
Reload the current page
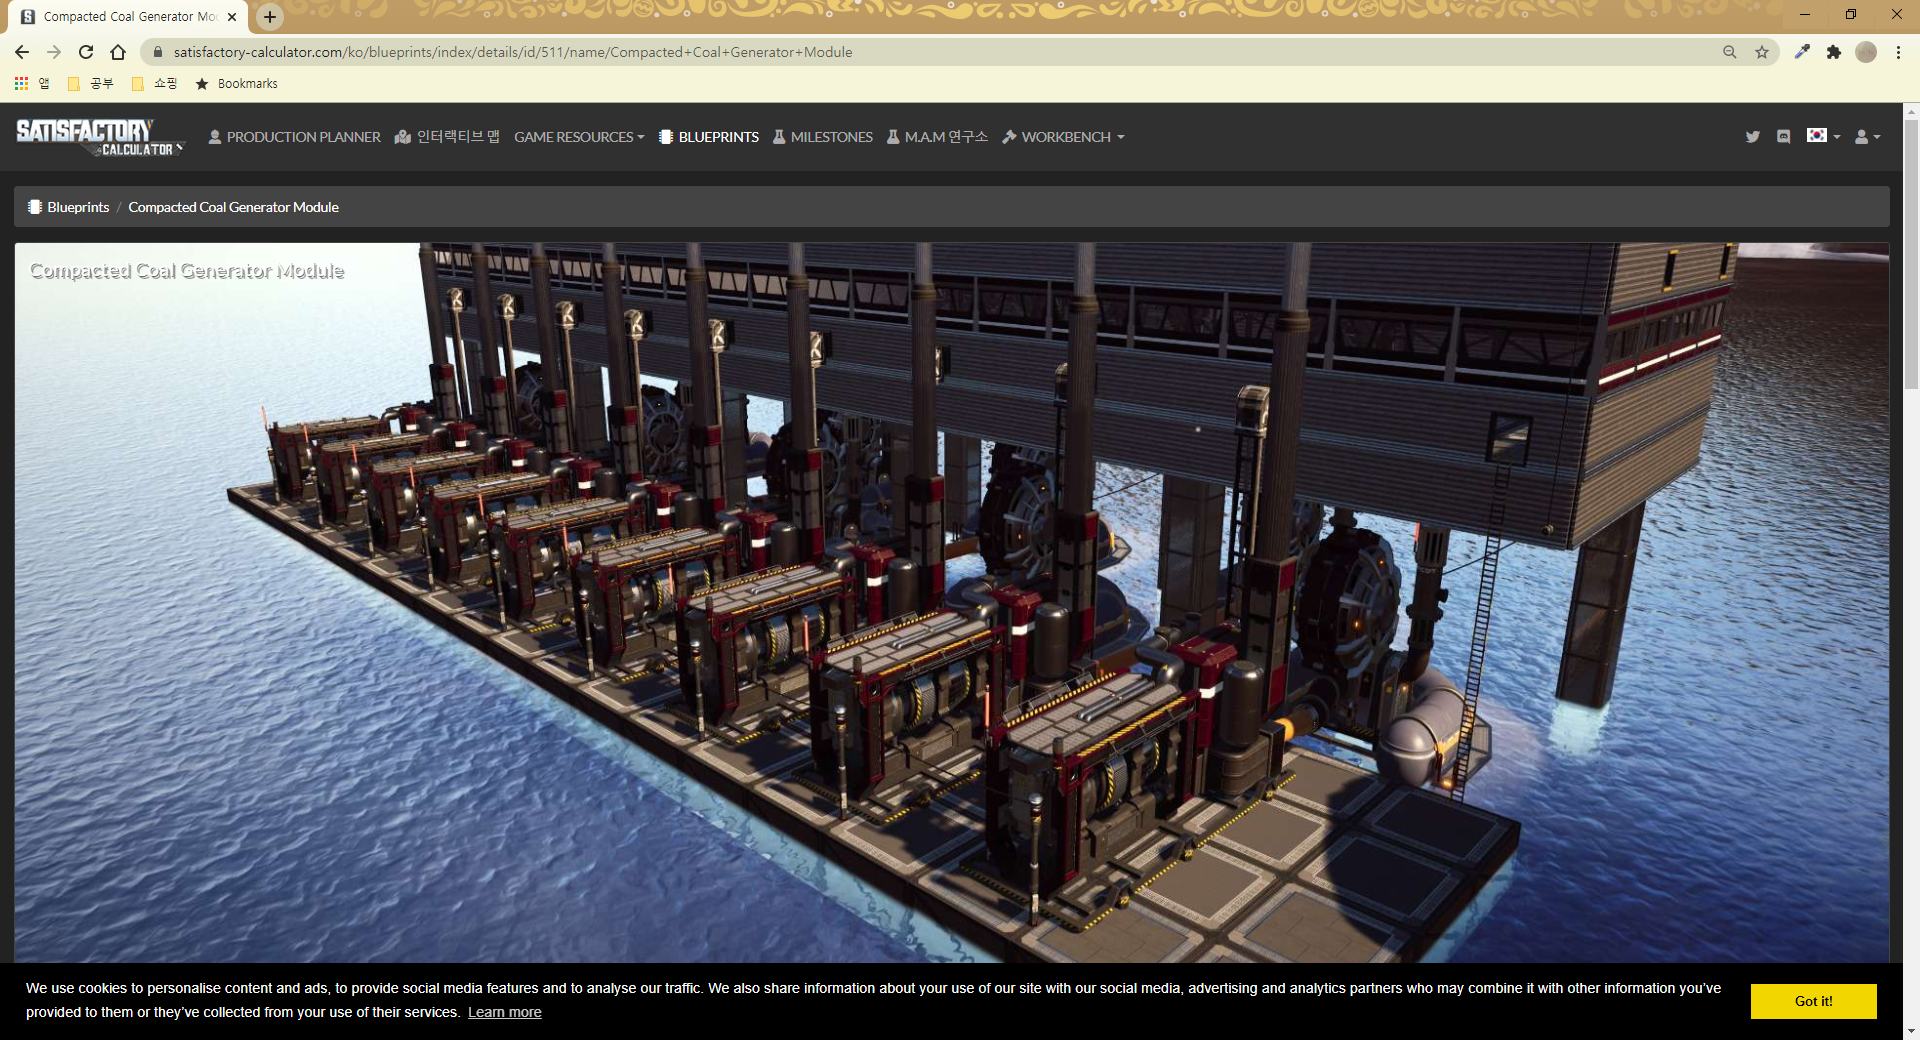pos(86,52)
